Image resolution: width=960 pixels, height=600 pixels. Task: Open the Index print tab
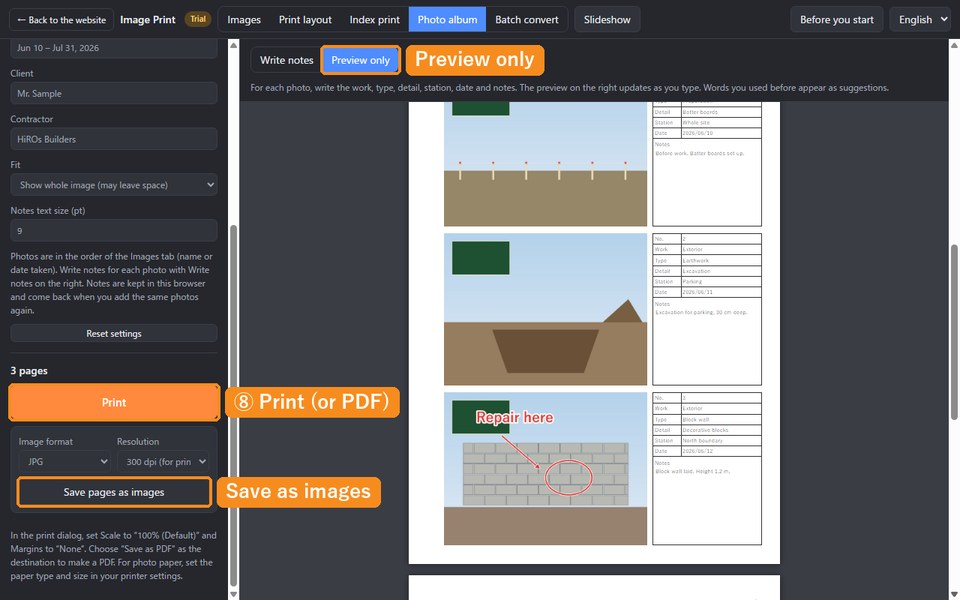374,20
